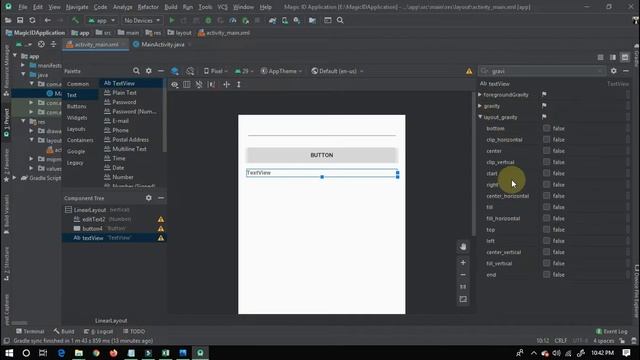The width and height of the screenshot is (640, 360).
Task: Zoom to fit screen icon
Action: point(463,299)
